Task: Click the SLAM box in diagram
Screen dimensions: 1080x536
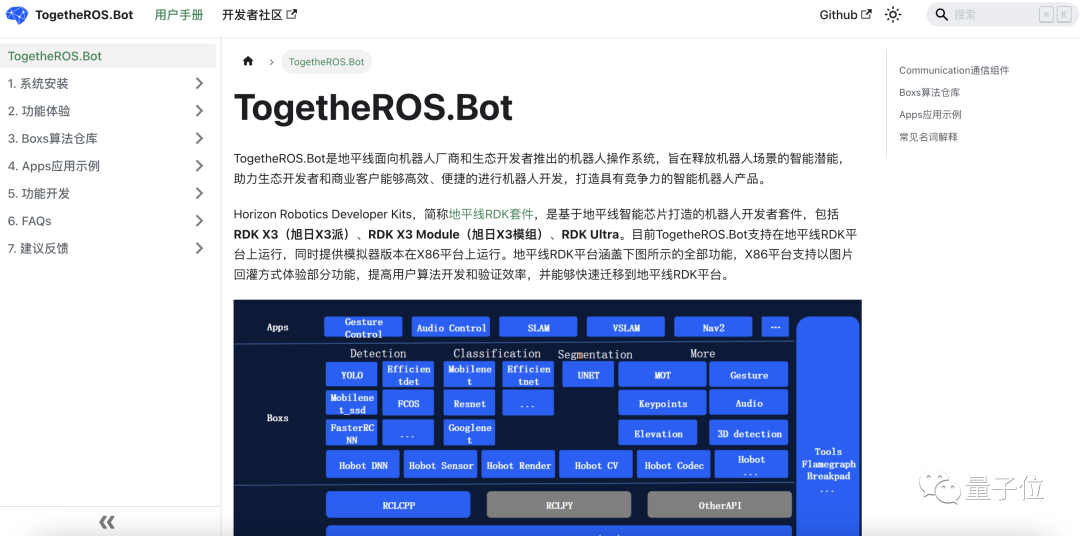Action: tap(538, 327)
